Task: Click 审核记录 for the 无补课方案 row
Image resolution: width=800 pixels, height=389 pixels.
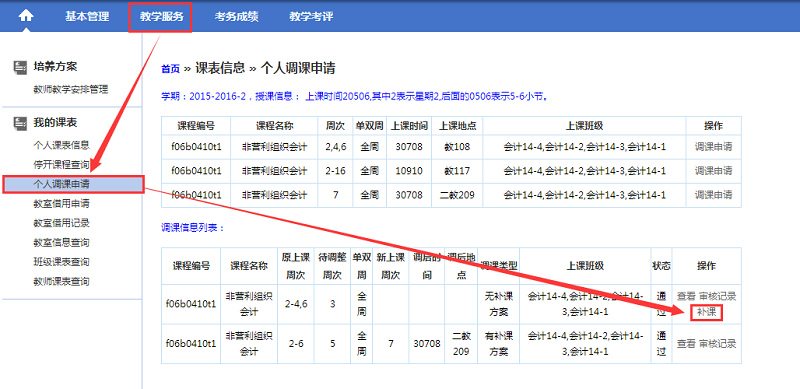Action: [717, 296]
